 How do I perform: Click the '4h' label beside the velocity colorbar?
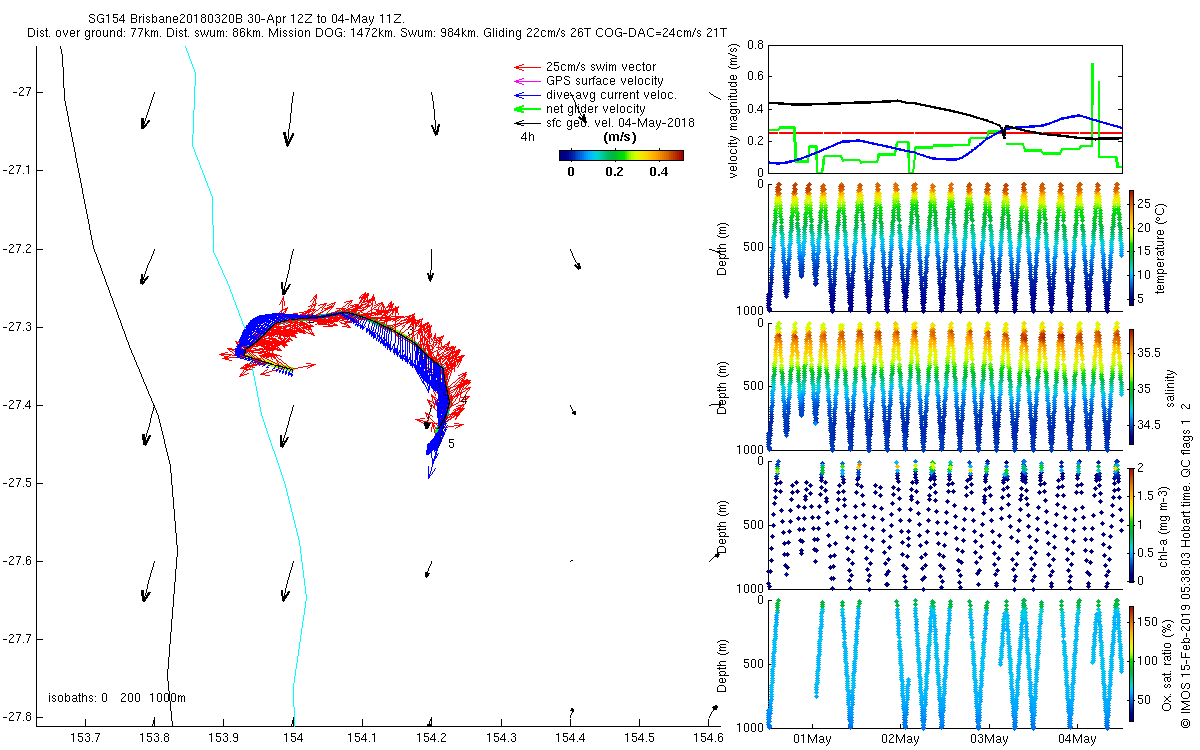point(527,138)
